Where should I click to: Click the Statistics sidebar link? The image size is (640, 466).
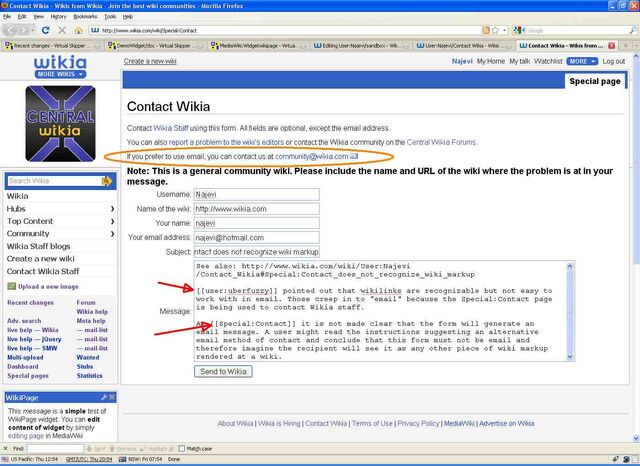coord(89,375)
